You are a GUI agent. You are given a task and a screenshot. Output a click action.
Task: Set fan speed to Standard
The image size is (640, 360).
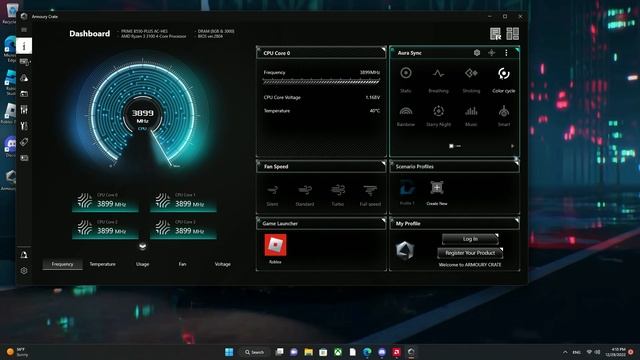(304, 196)
